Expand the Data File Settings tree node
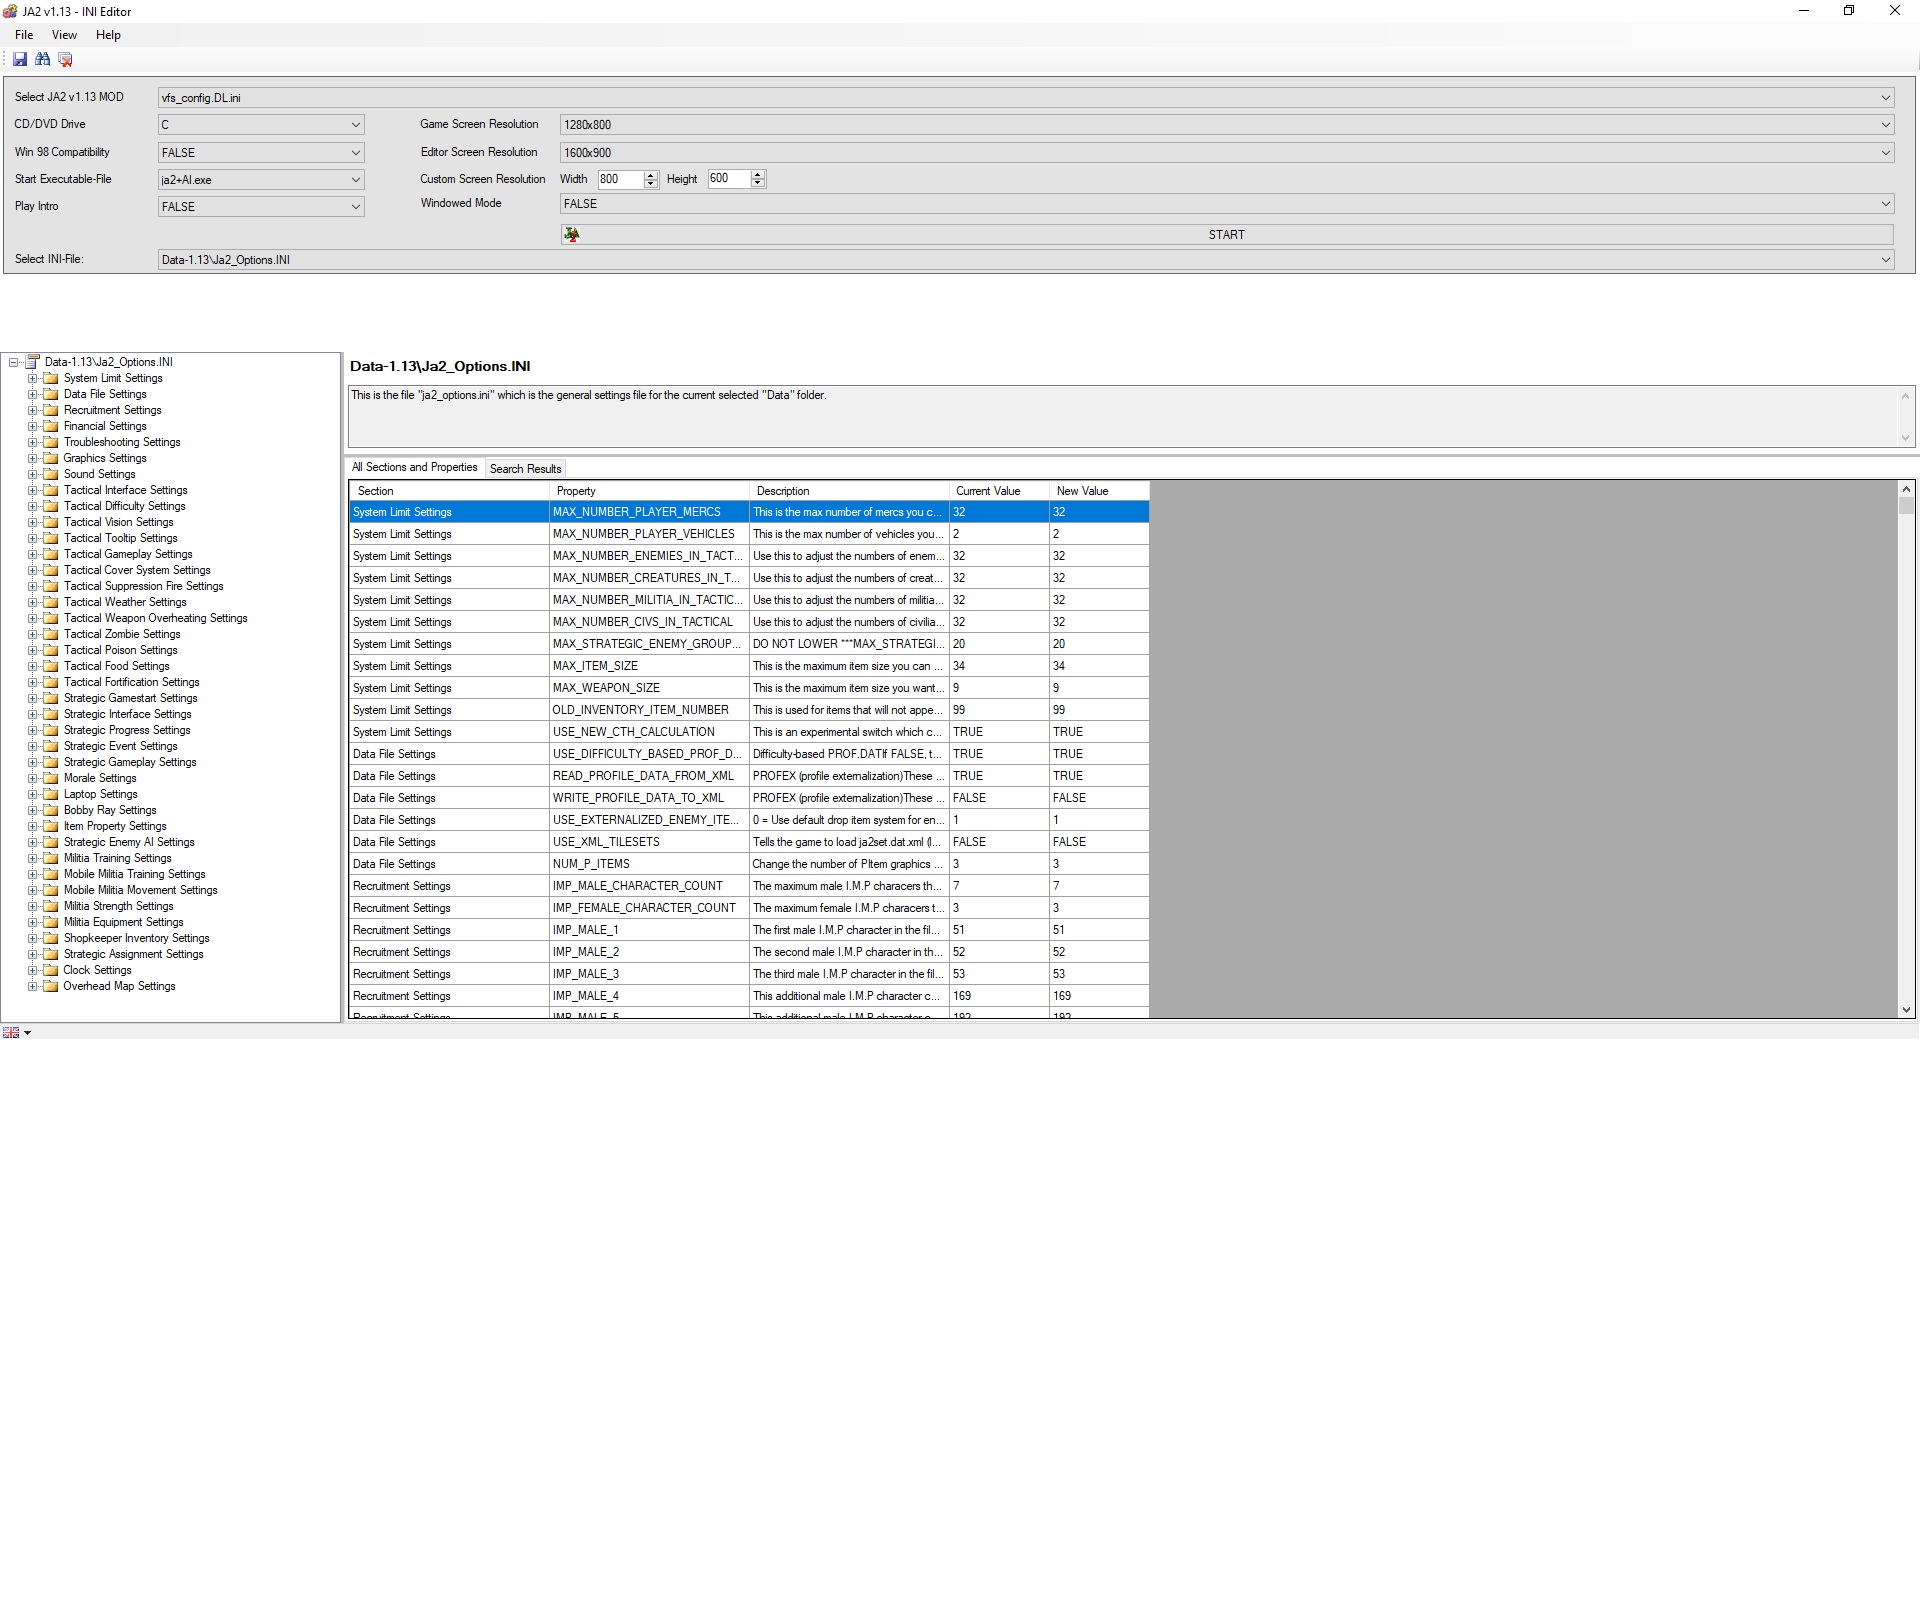 tap(32, 394)
